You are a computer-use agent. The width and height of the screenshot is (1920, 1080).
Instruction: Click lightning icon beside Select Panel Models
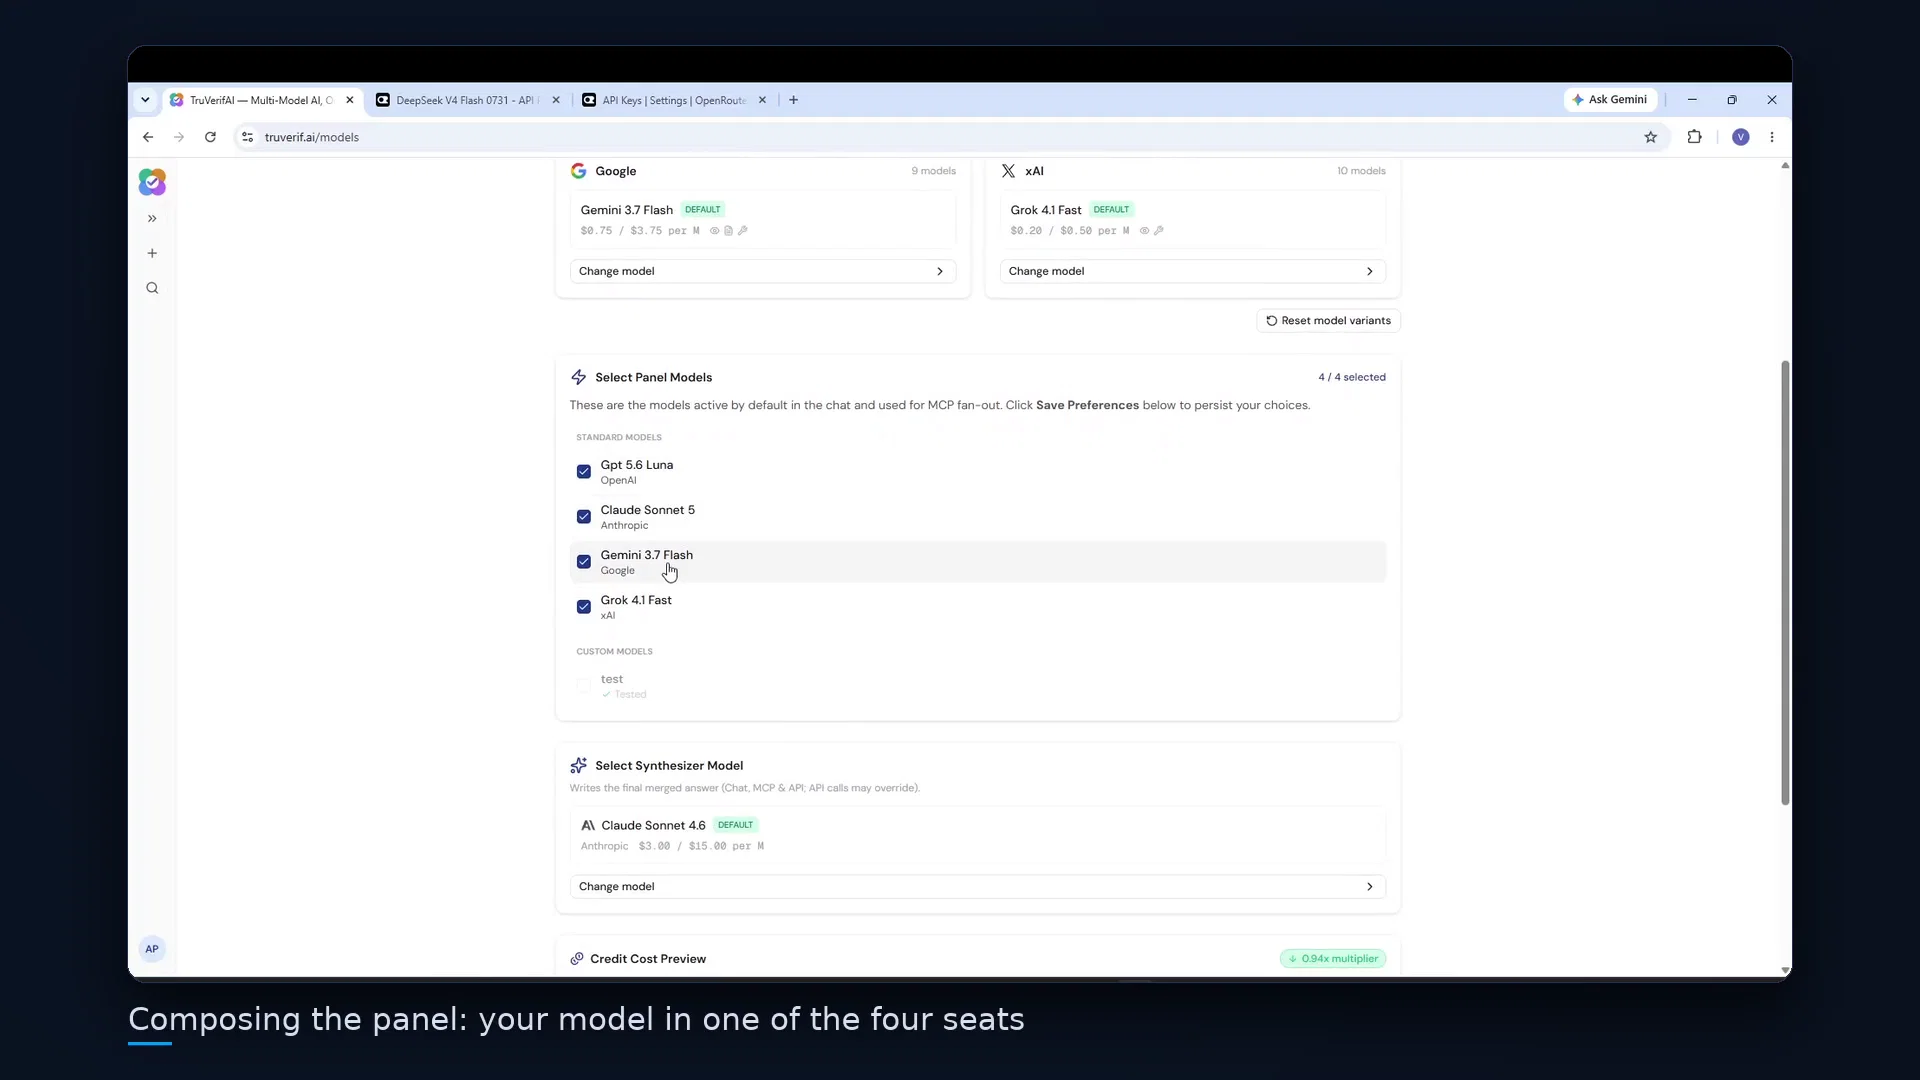[578, 377]
